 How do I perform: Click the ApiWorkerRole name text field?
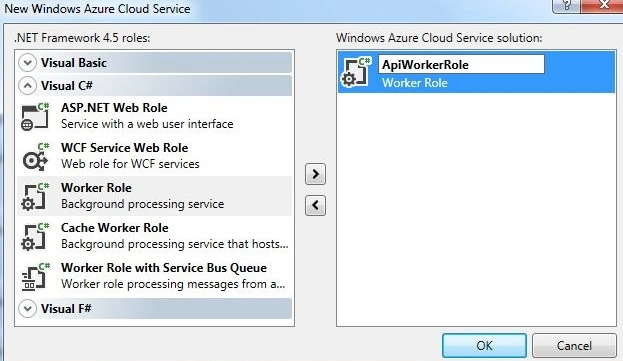click(x=461, y=64)
